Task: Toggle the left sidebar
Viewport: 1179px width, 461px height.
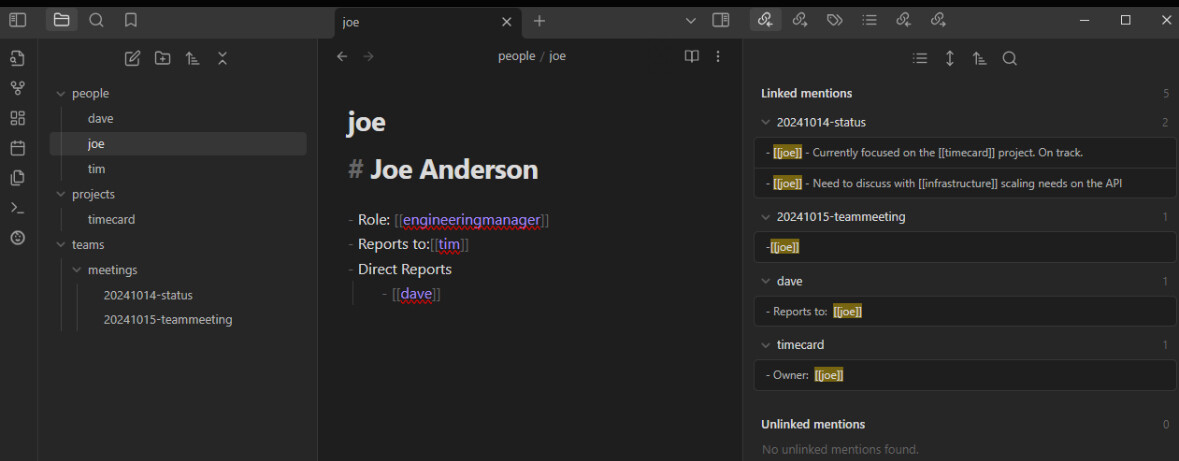Action: (17, 20)
